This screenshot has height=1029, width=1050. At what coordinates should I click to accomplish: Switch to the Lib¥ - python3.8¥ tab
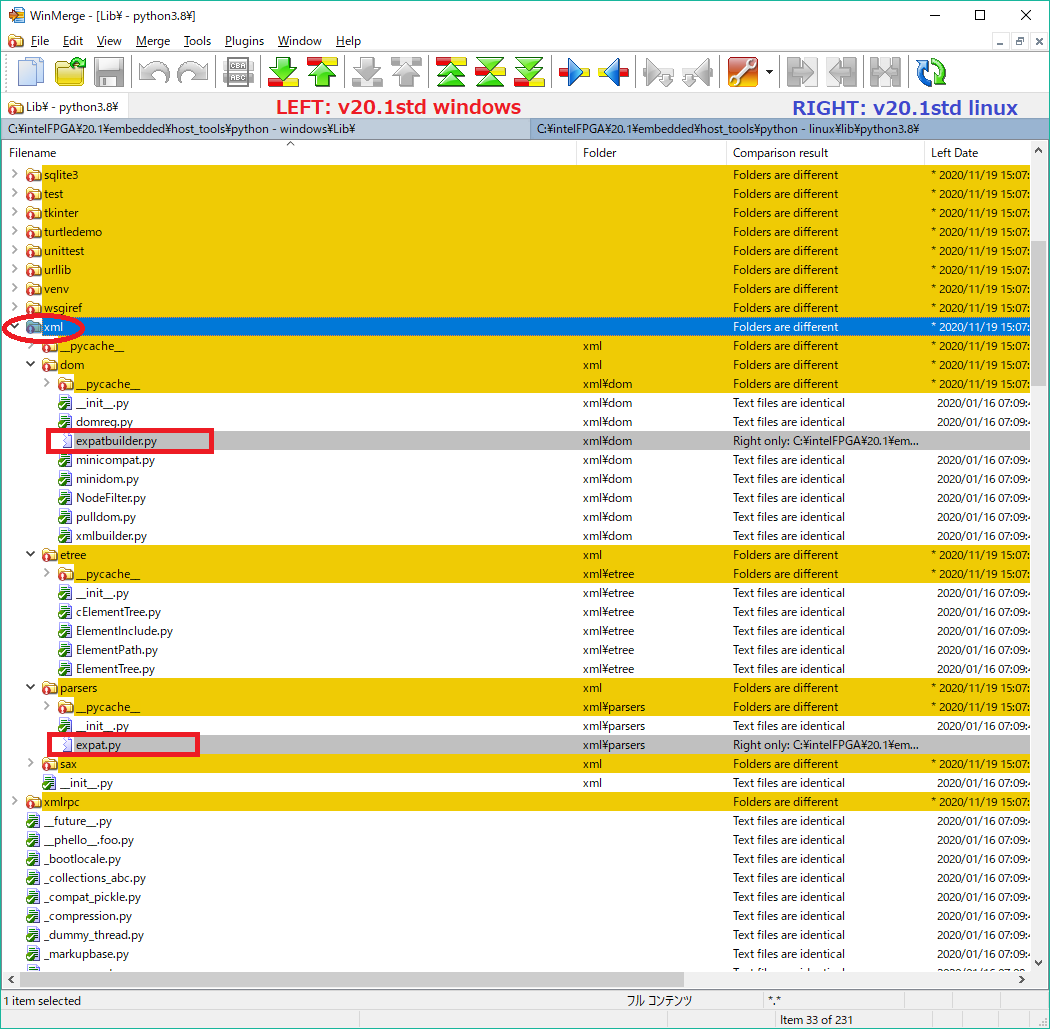pos(65,107)
